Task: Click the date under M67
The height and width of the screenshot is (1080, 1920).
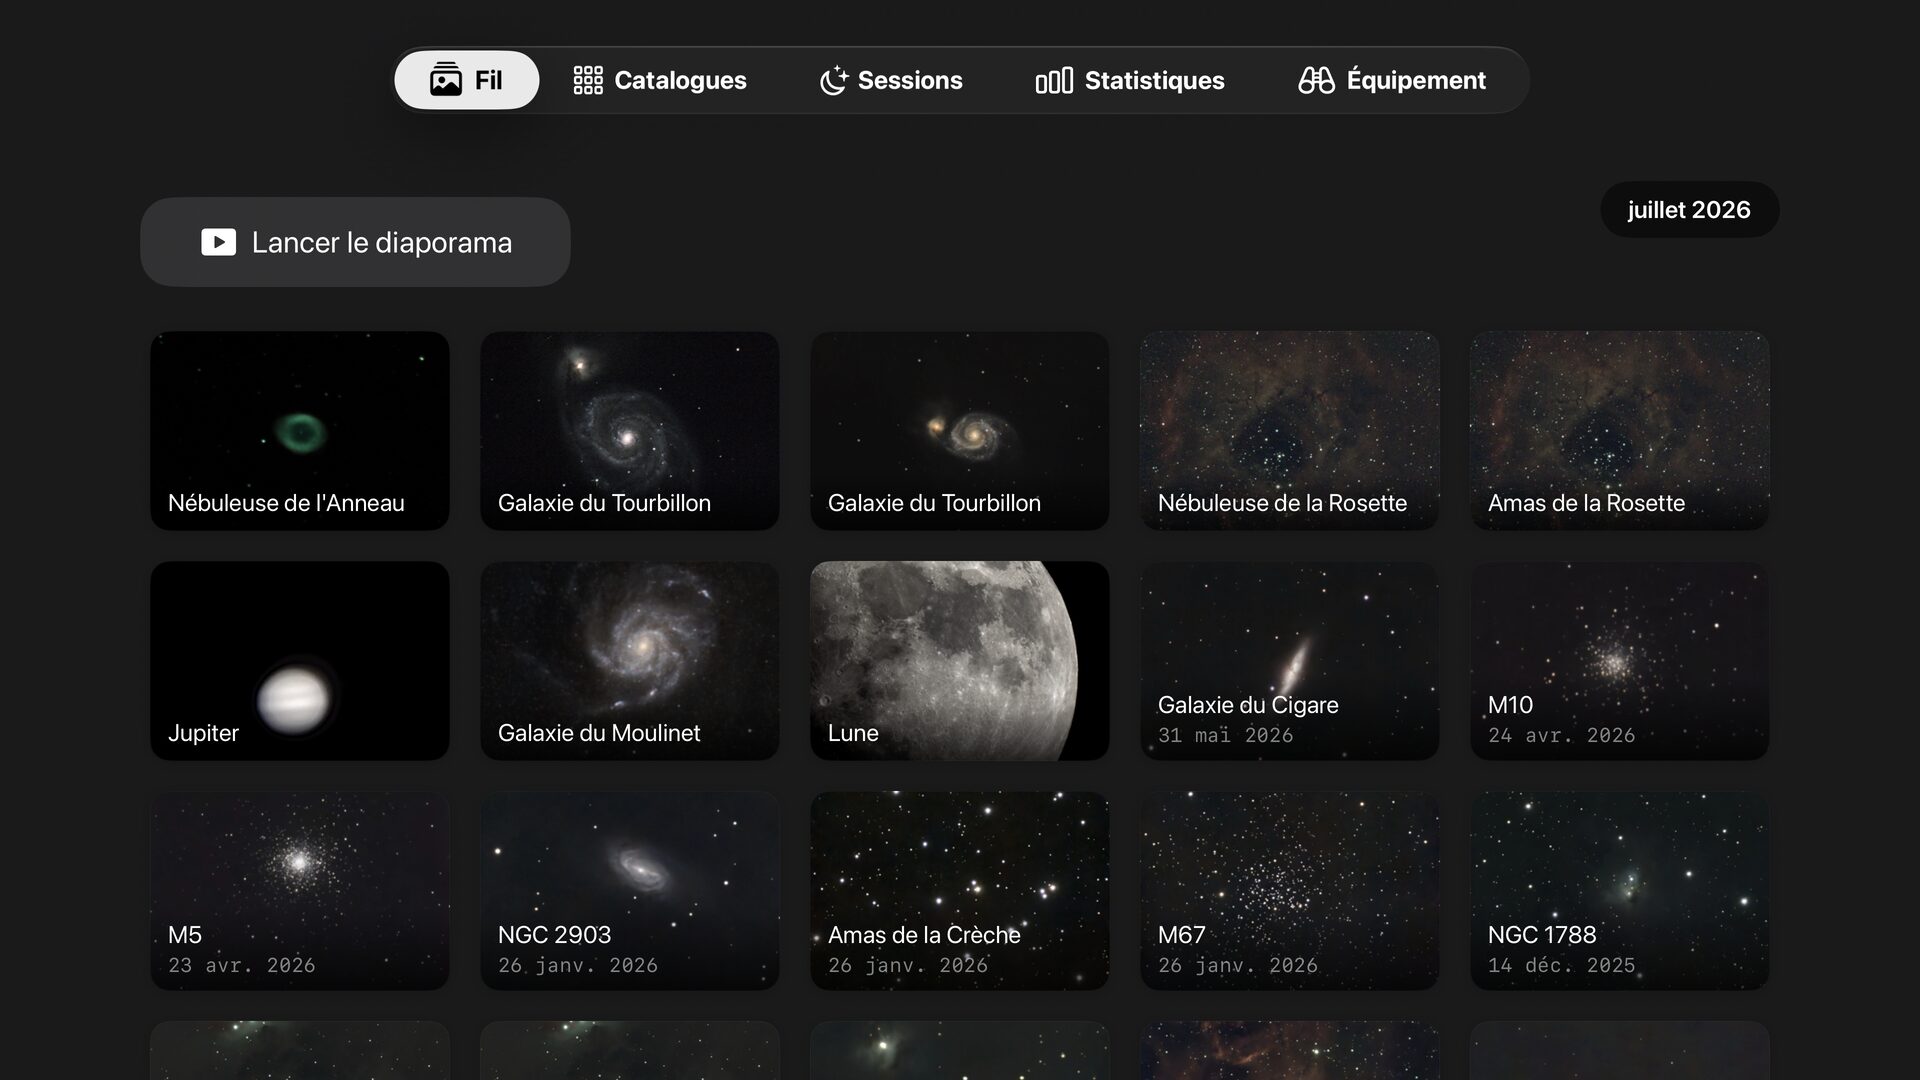Action: 1237,965
